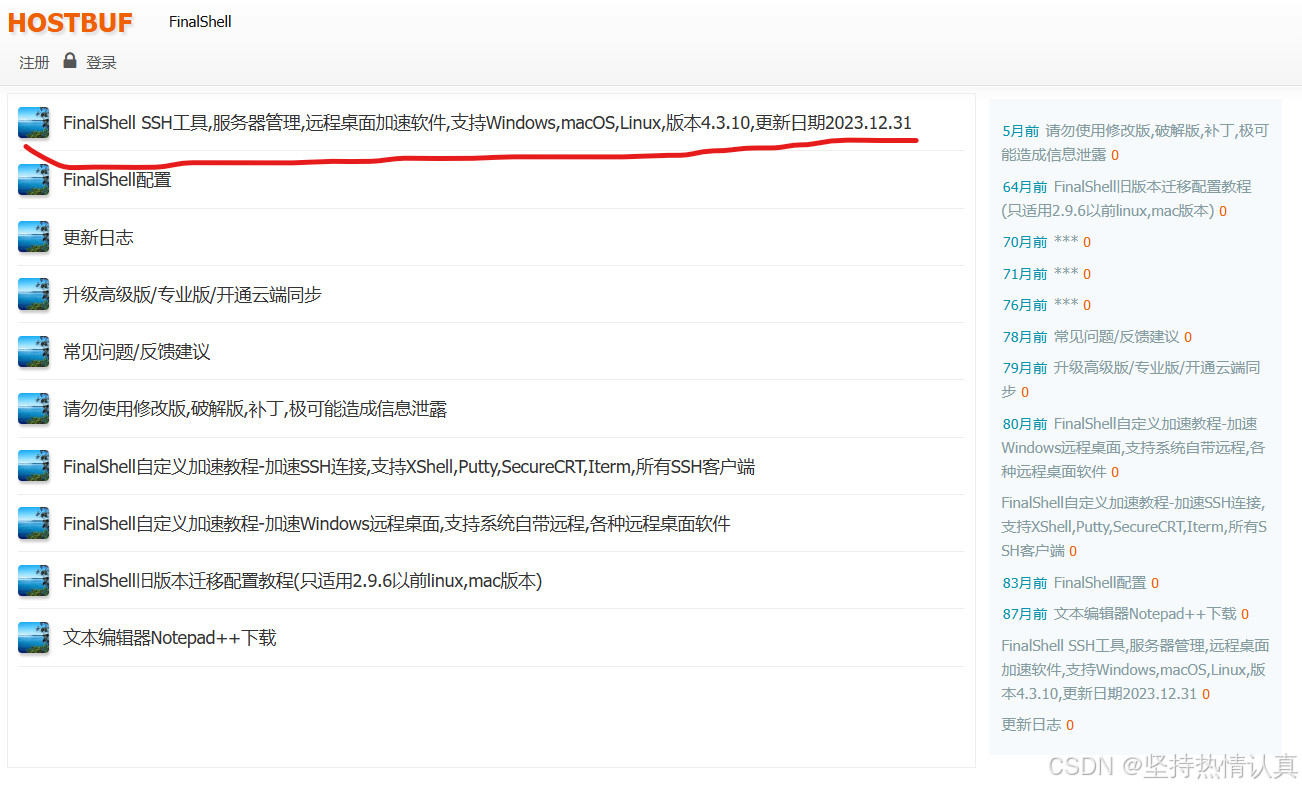The width and height of the screenshot is (1302, 788).
Task: Click sidebar *** entry dated 70月前
Action: 1066,241
